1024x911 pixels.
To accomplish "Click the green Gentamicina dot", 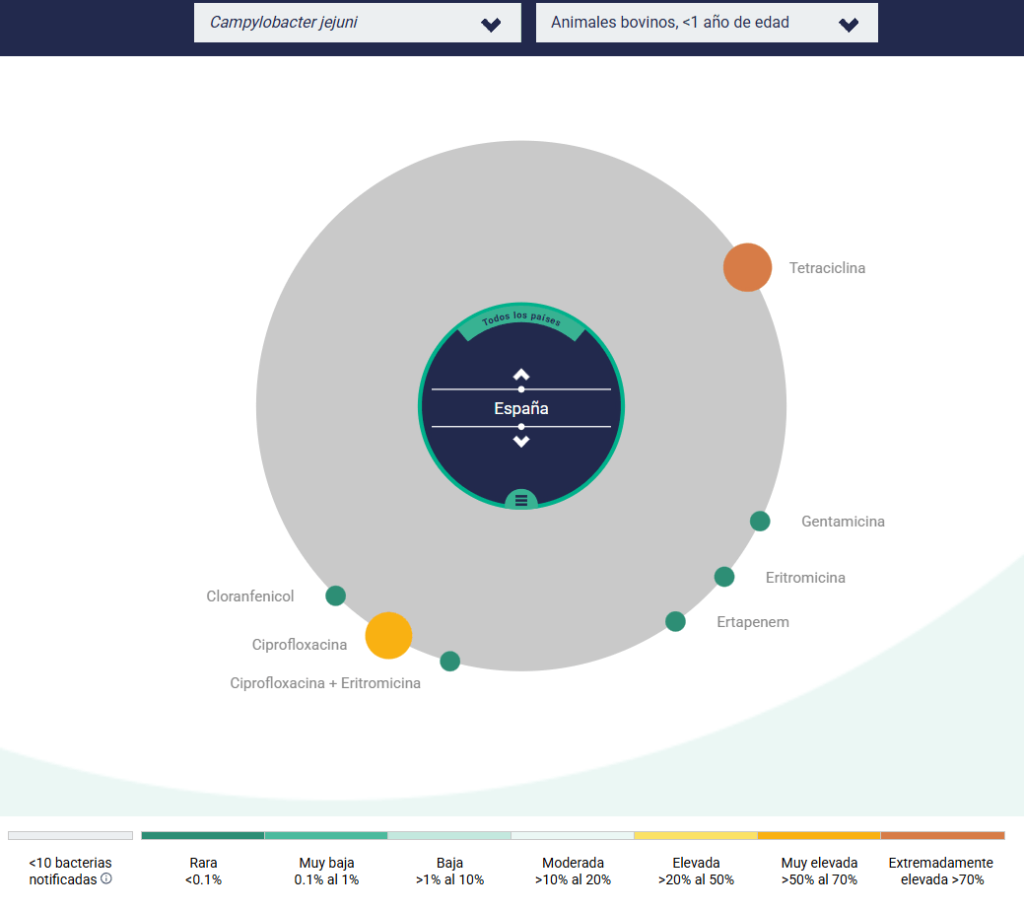I will click(x=760, y=521).
